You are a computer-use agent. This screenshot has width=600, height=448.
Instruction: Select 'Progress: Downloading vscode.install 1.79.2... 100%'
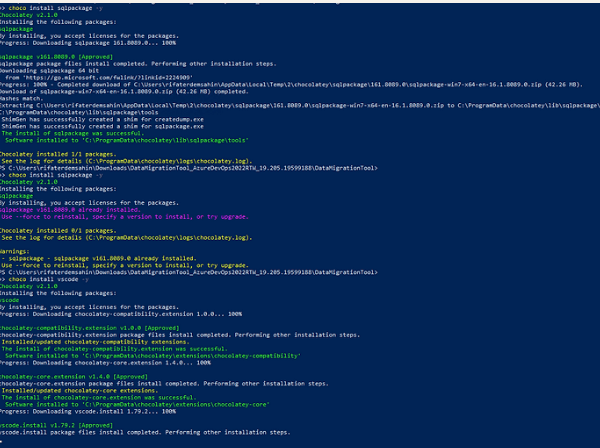click(88, 412)
